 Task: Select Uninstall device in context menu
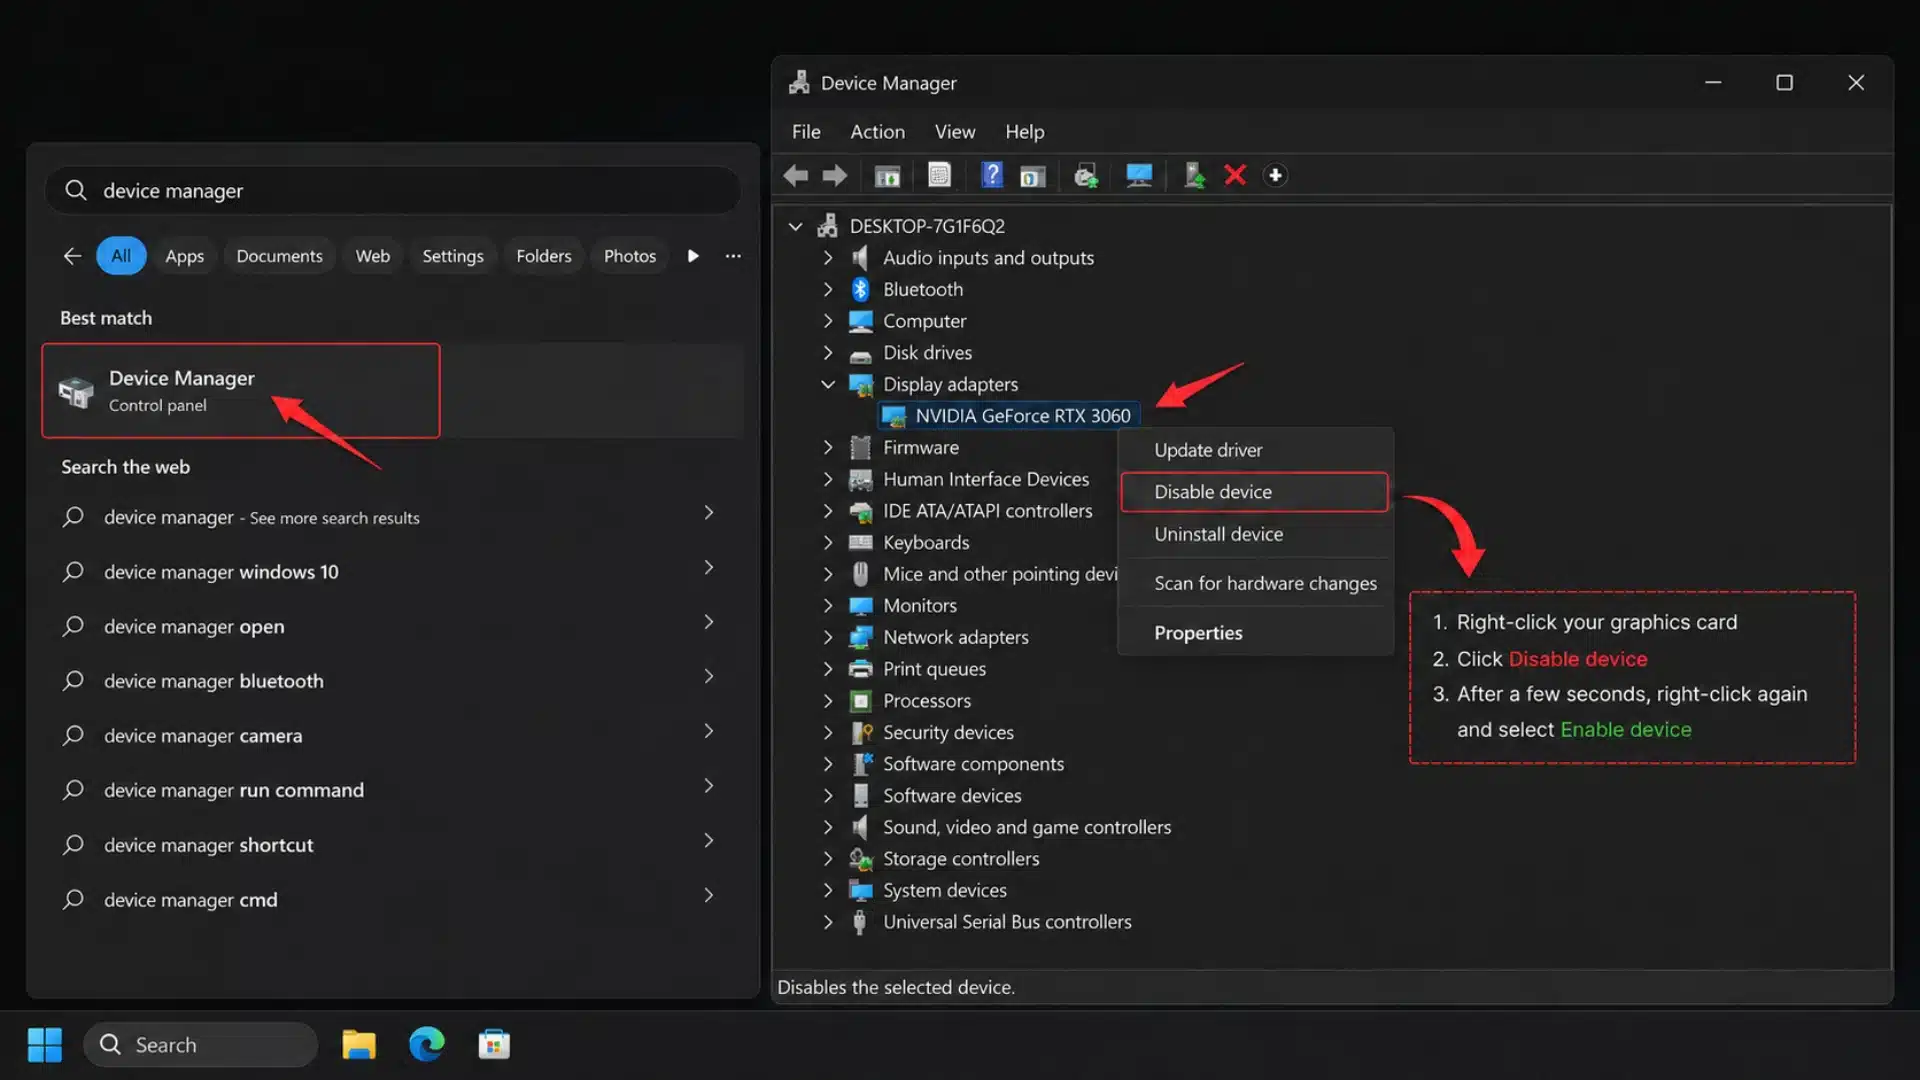click(x=1254, y=534)
